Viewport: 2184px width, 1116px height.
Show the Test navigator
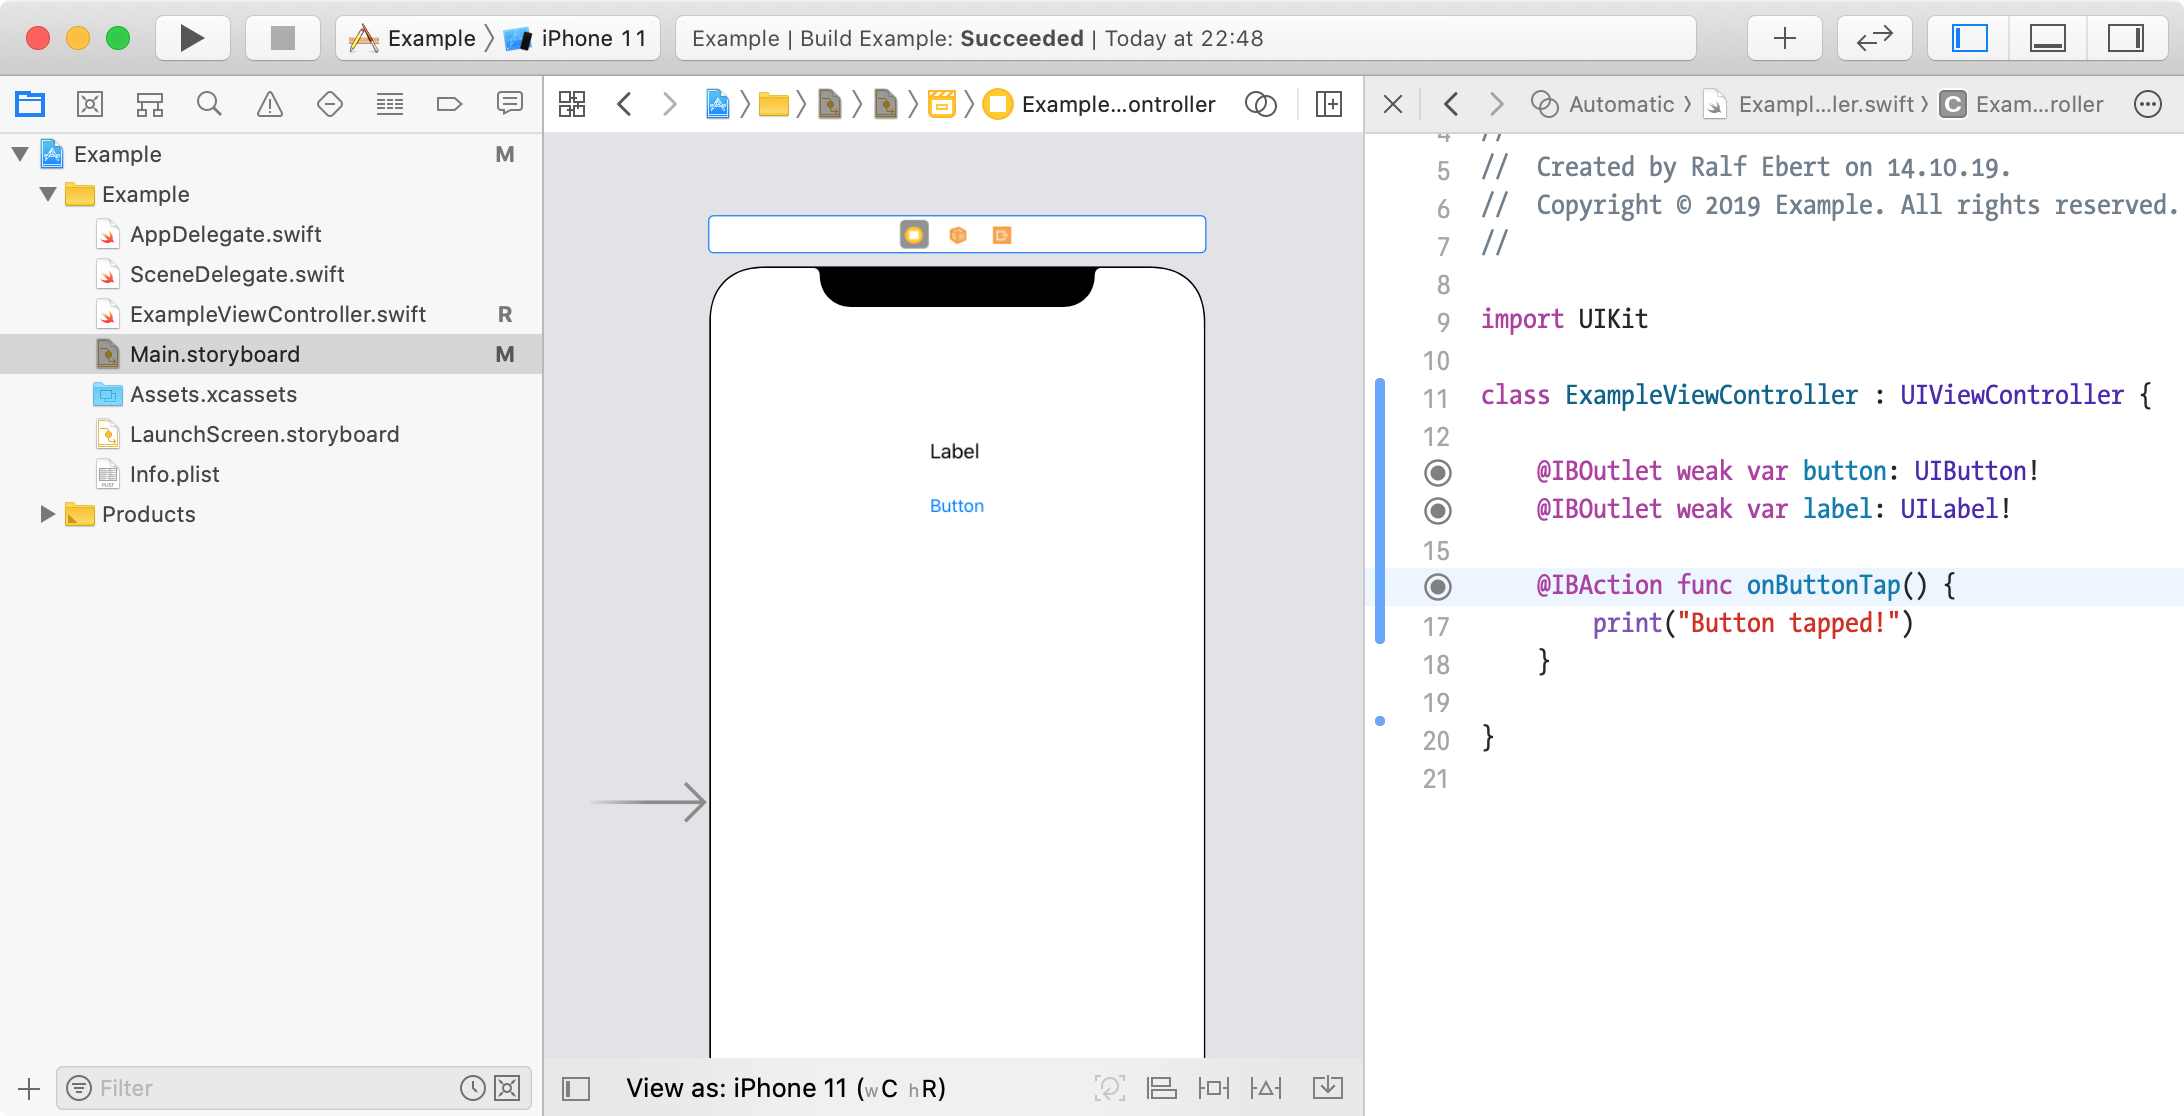point(330,103)
